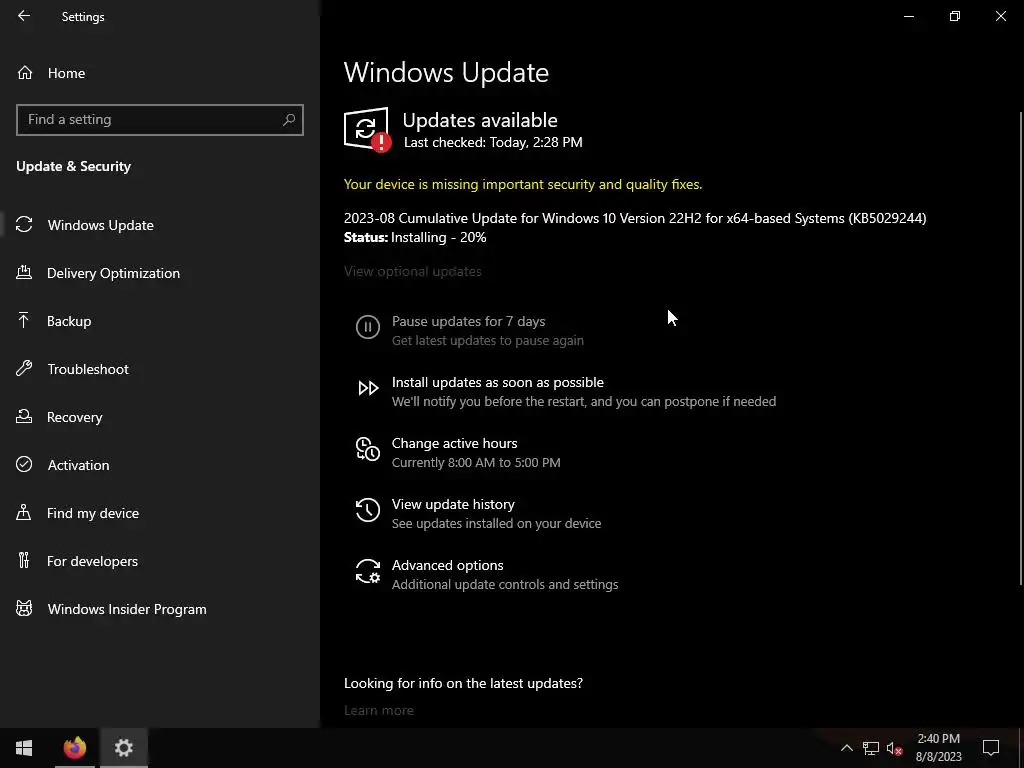Click the Delivery Optimization icon
The height and width of the screenshot is (768, 1024).
click(24, 272)
